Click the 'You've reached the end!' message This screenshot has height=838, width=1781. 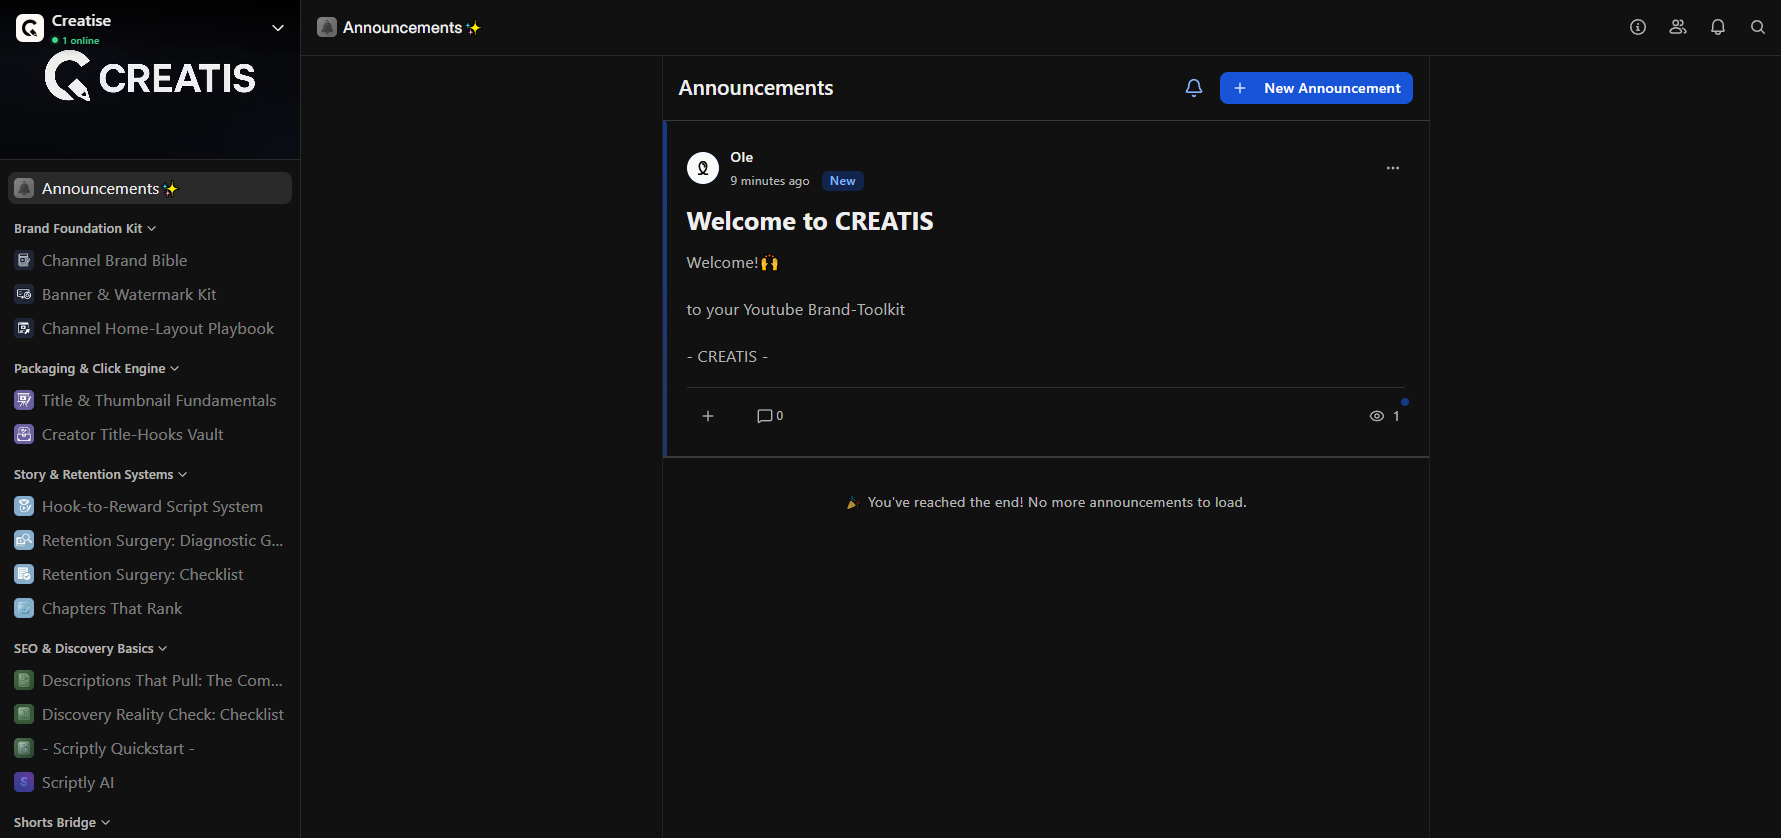(x=1046, y=502)
